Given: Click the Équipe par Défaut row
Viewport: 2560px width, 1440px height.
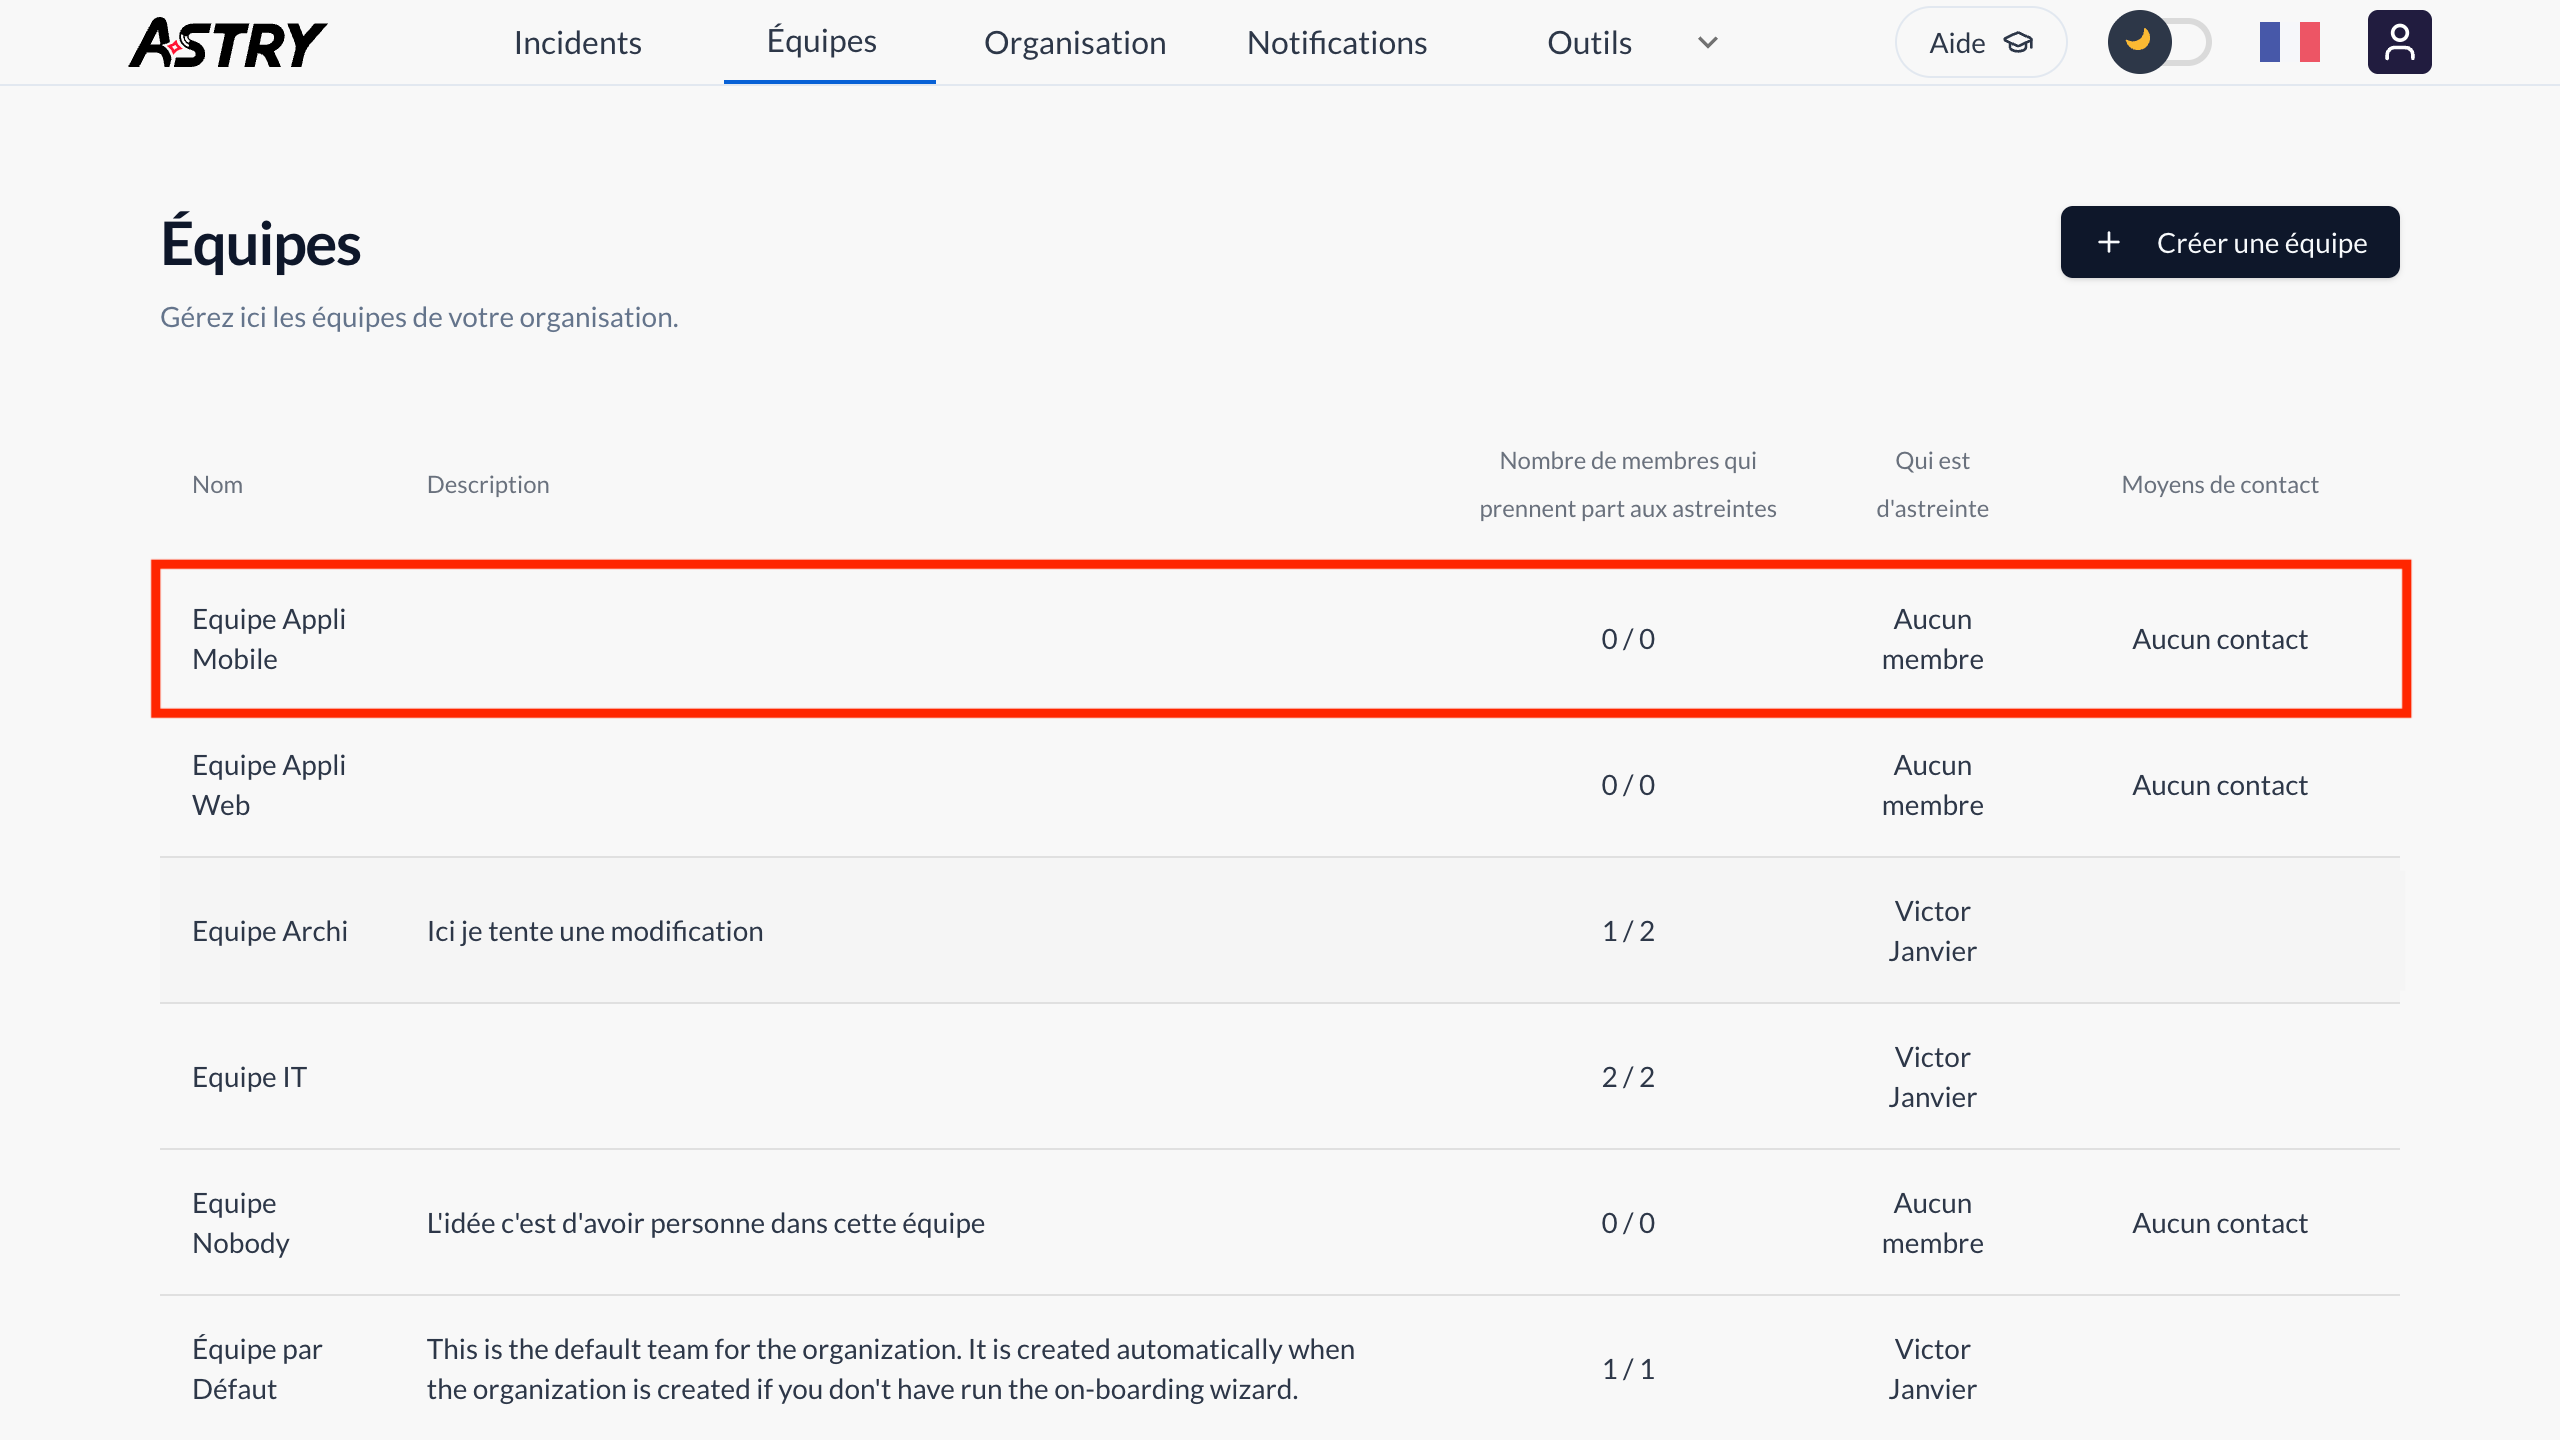Looking at the screenshot, I should [x=256, y=1368].
